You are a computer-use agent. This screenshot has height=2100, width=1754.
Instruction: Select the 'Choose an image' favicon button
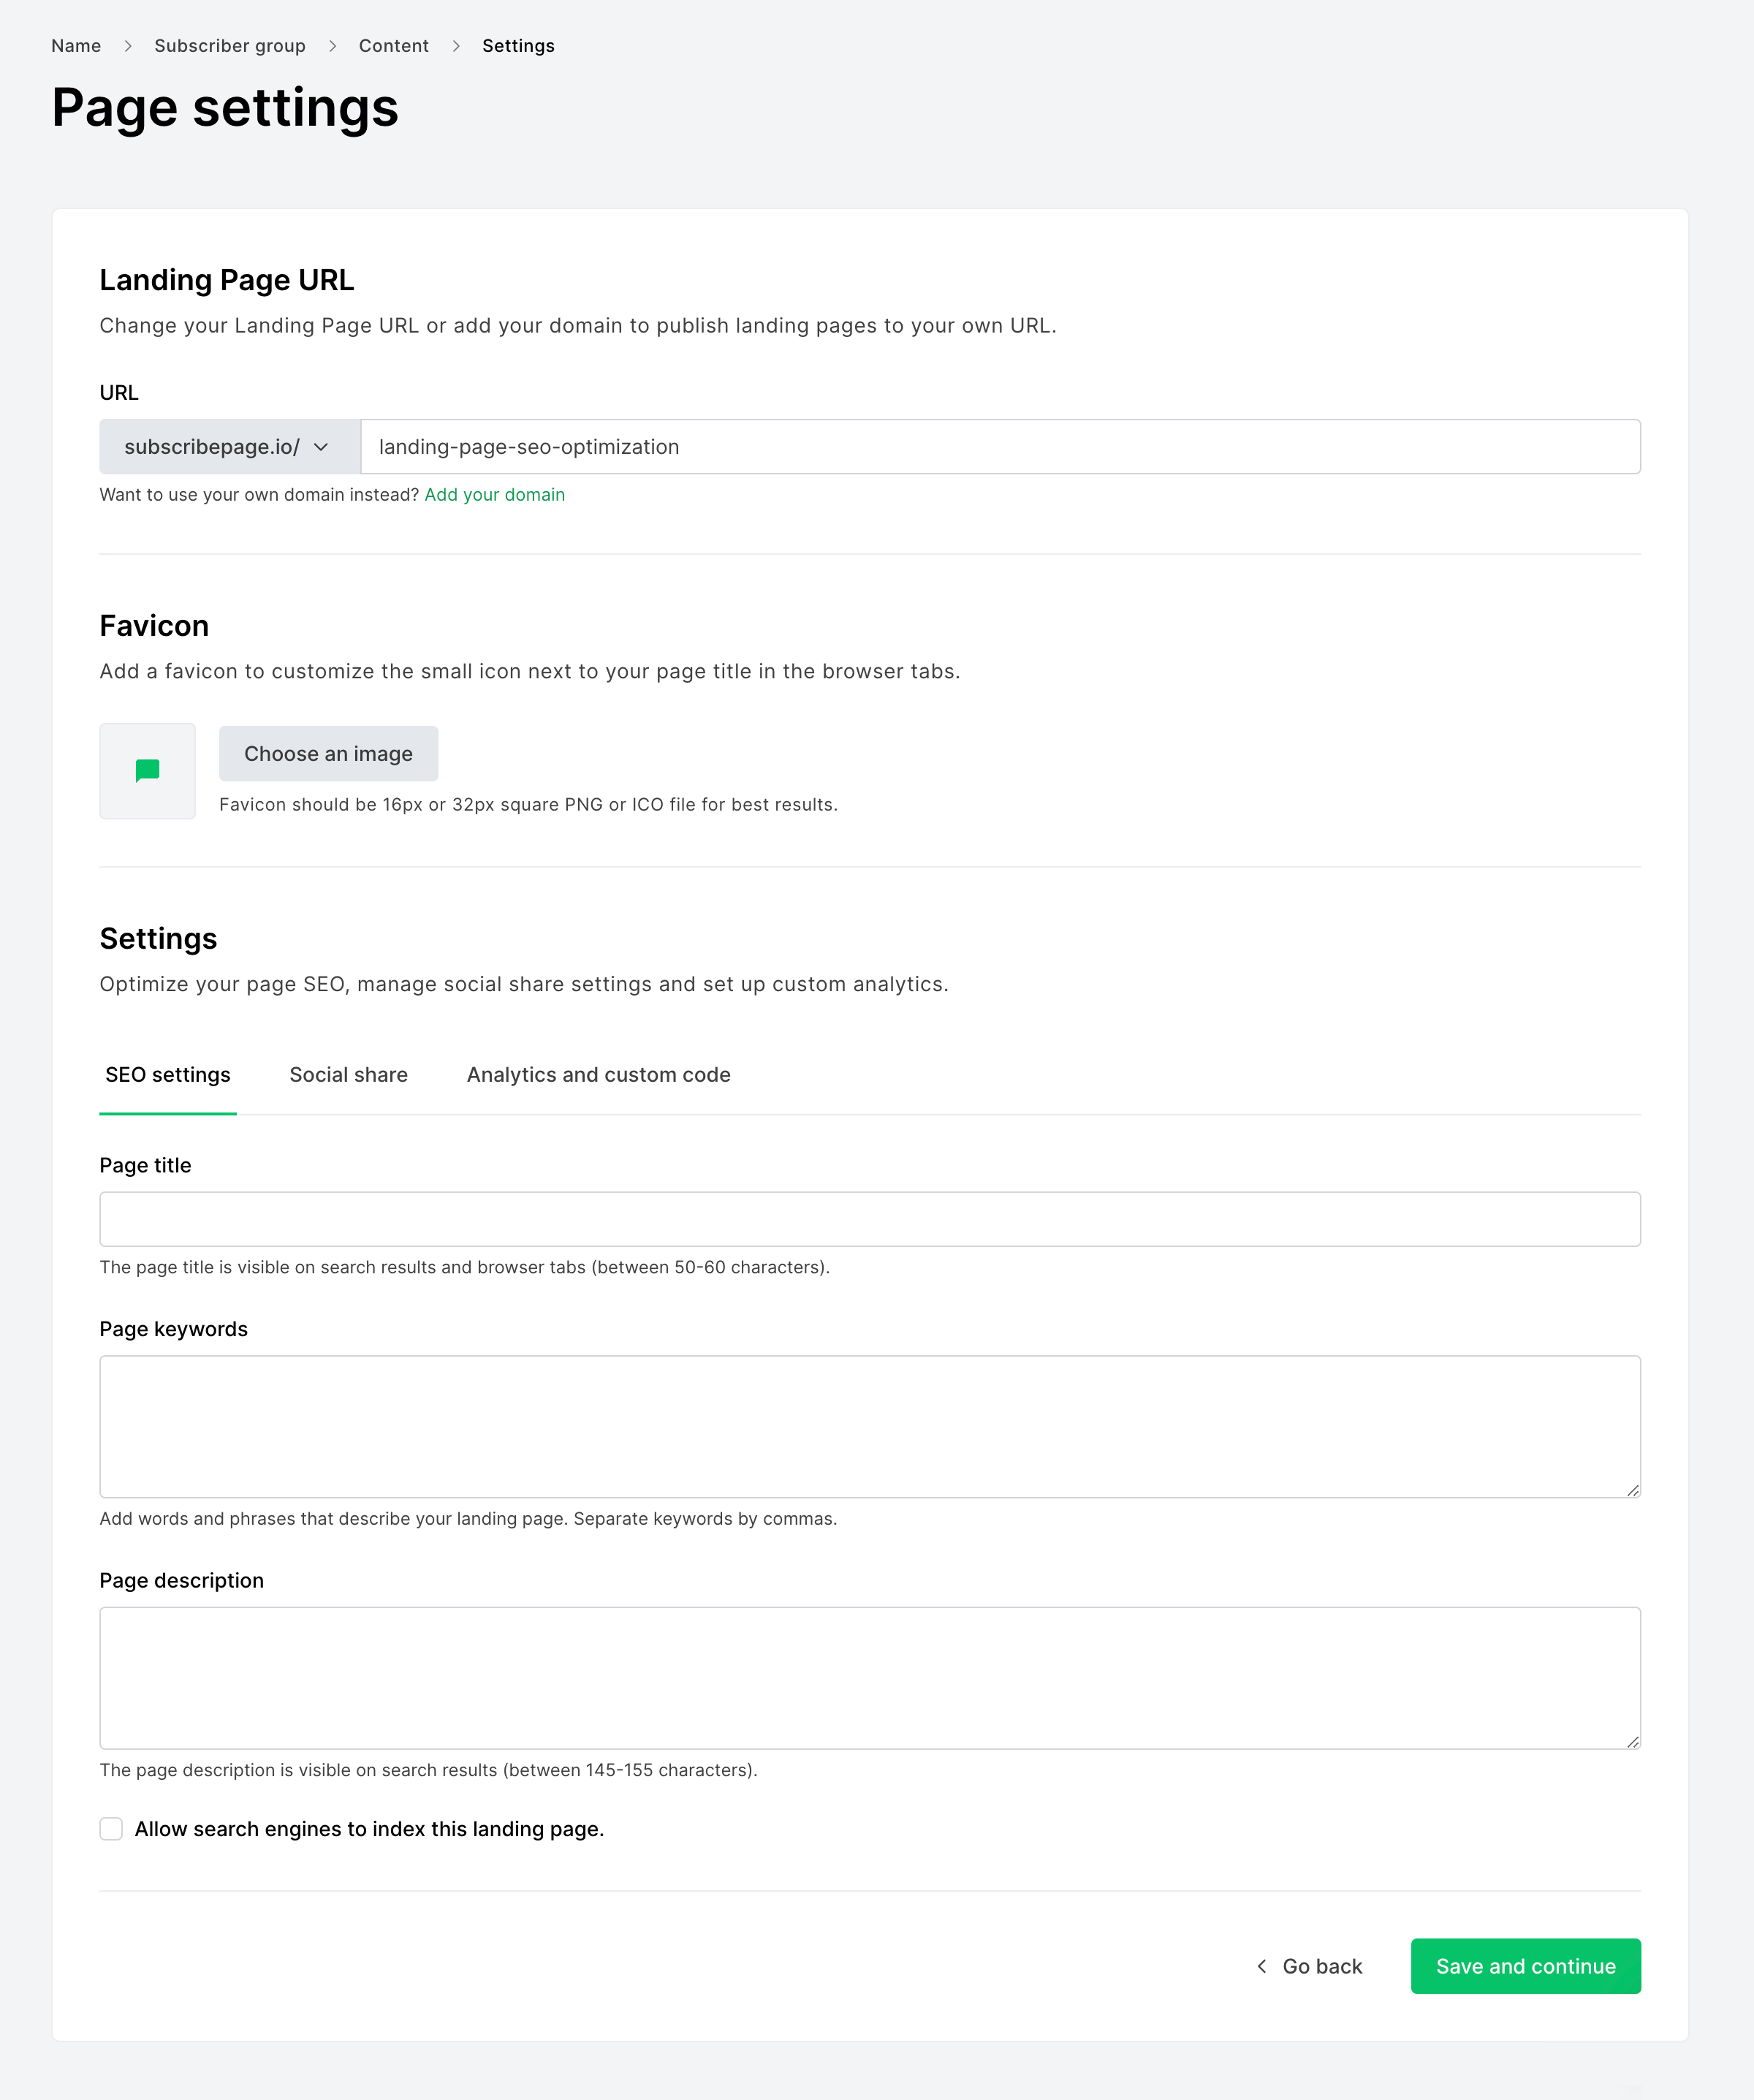(x=328, y=754)
